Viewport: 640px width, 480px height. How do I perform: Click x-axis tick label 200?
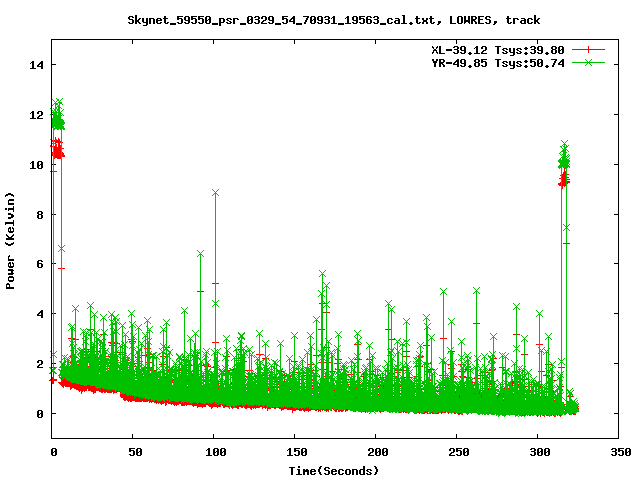pos(378,452)
